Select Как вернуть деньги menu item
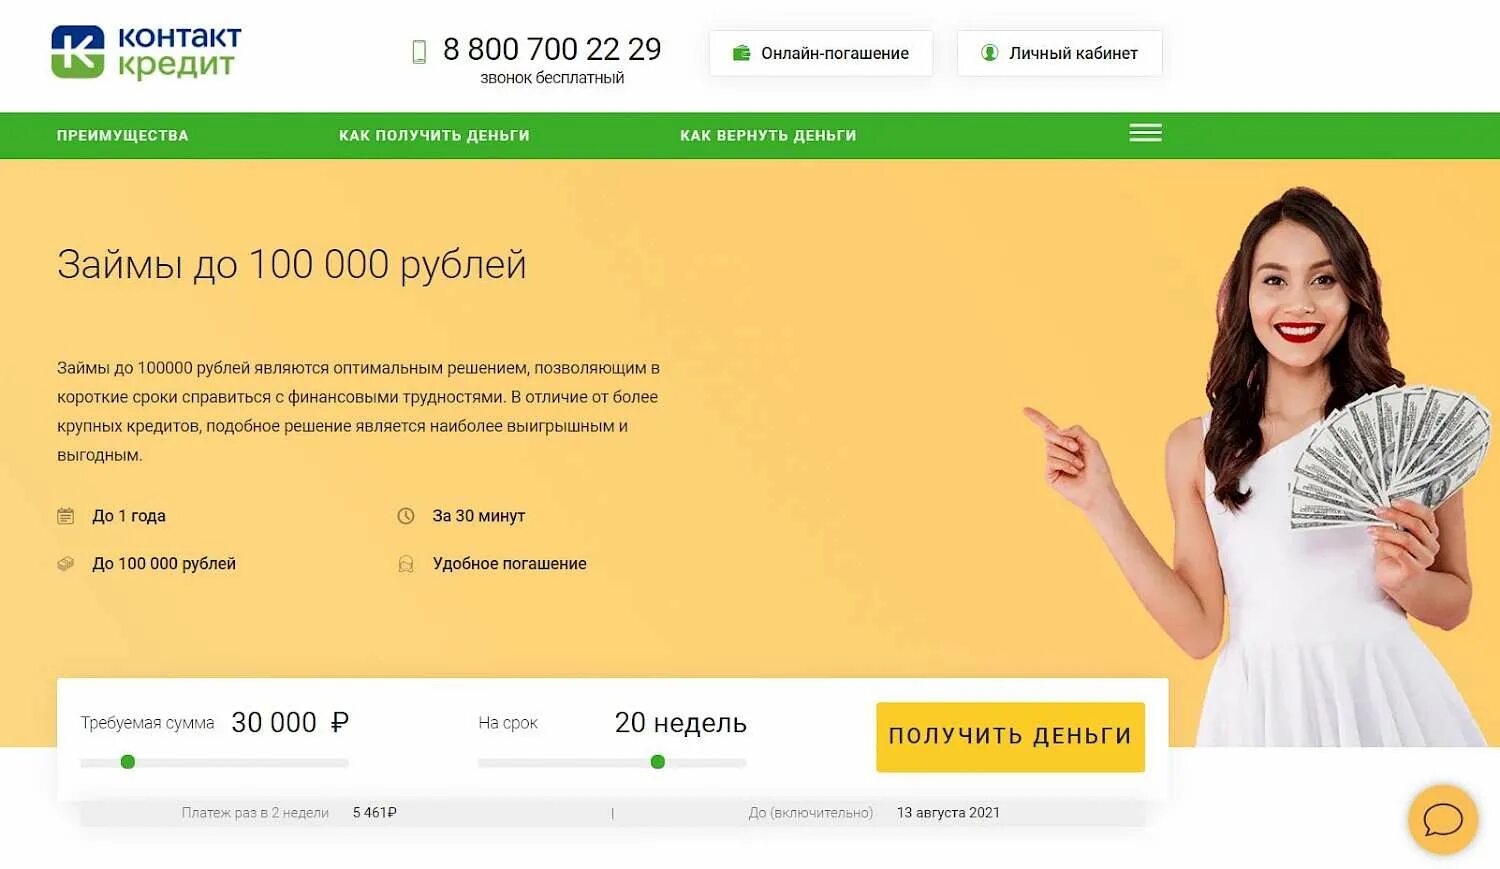The height and width of the screenshot is (869, 1500). [x=768, y=135]
